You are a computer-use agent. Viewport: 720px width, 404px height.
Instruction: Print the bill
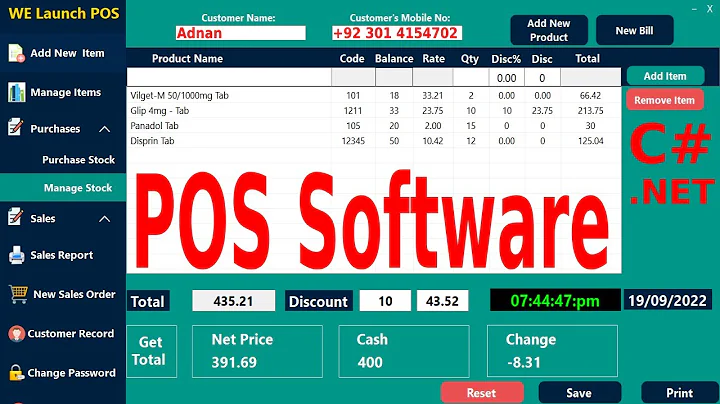(680, 393)
